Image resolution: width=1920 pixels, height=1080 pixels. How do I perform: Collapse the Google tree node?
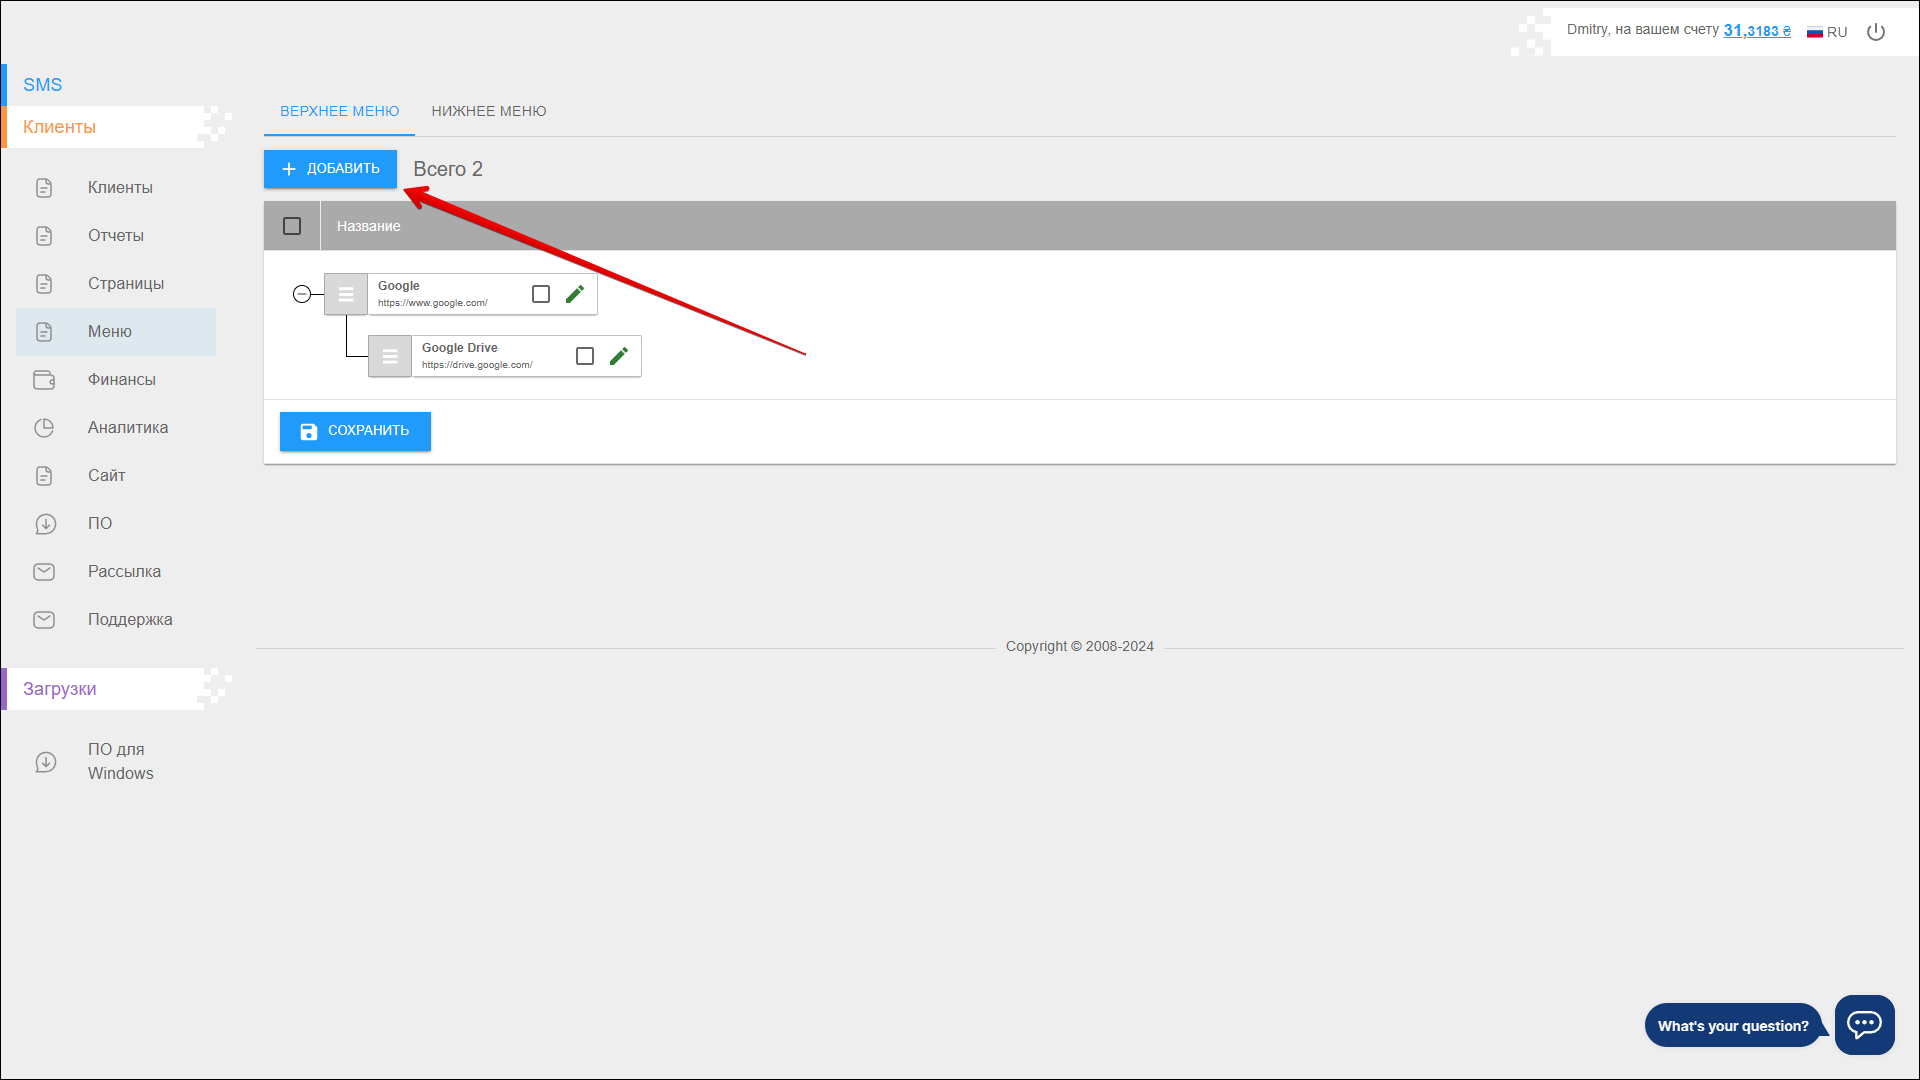click(302, 294)
